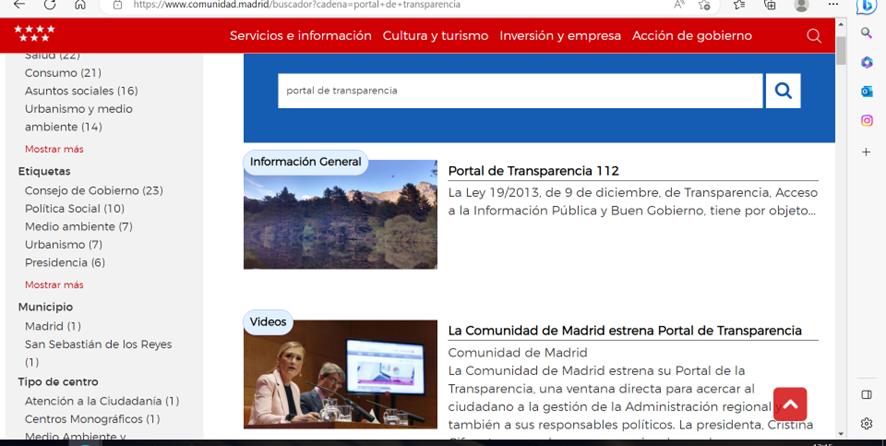Click the browser address bar URL
This screenshot has height=446, width=886.
coord(297,5)
